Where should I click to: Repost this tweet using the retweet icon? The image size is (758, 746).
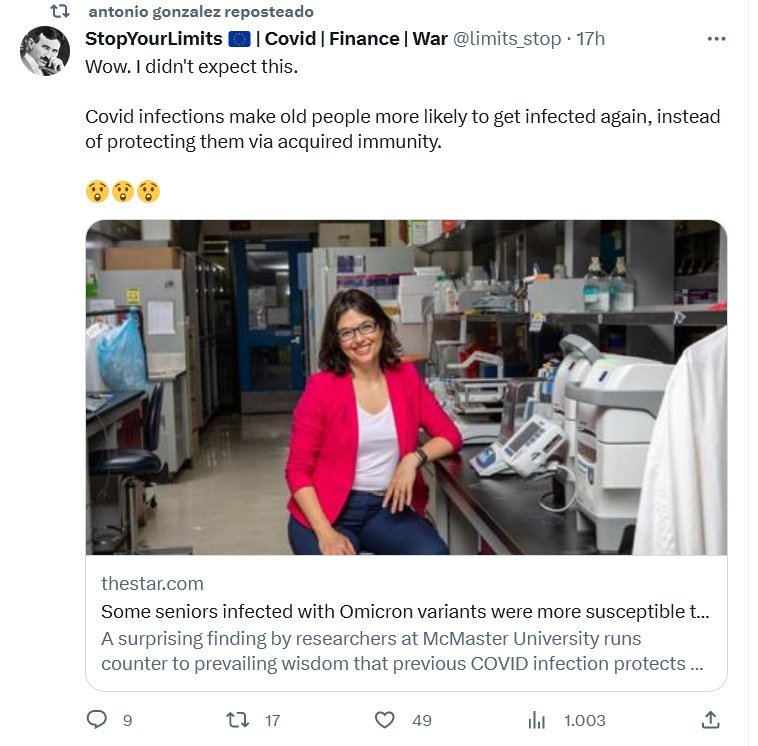[236, 719]
